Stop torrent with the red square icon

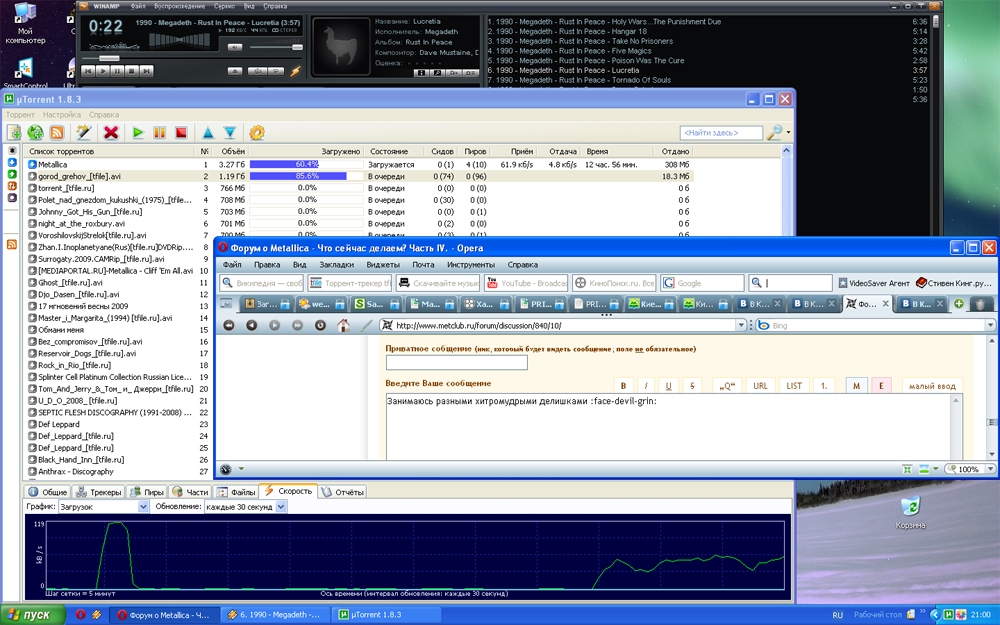181,132
